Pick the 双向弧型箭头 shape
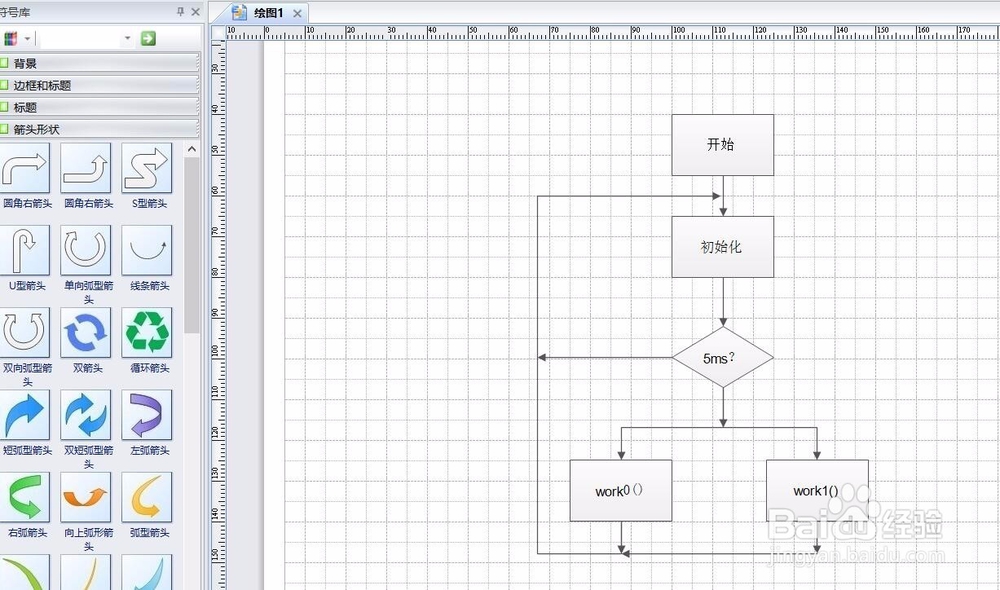1000x590 pixels. click(x=25, y=332)
